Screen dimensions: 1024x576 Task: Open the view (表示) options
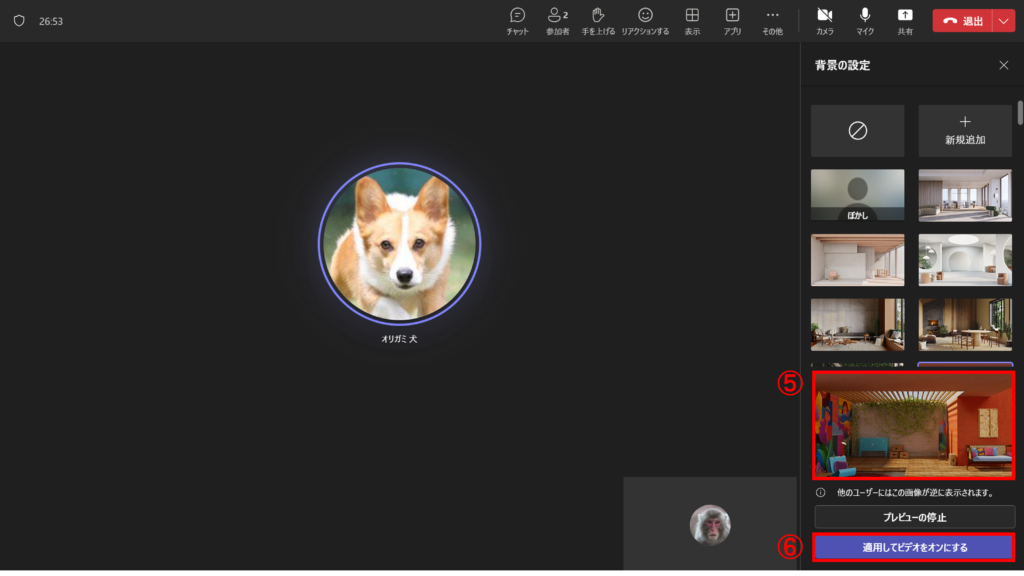coord(692,20)
